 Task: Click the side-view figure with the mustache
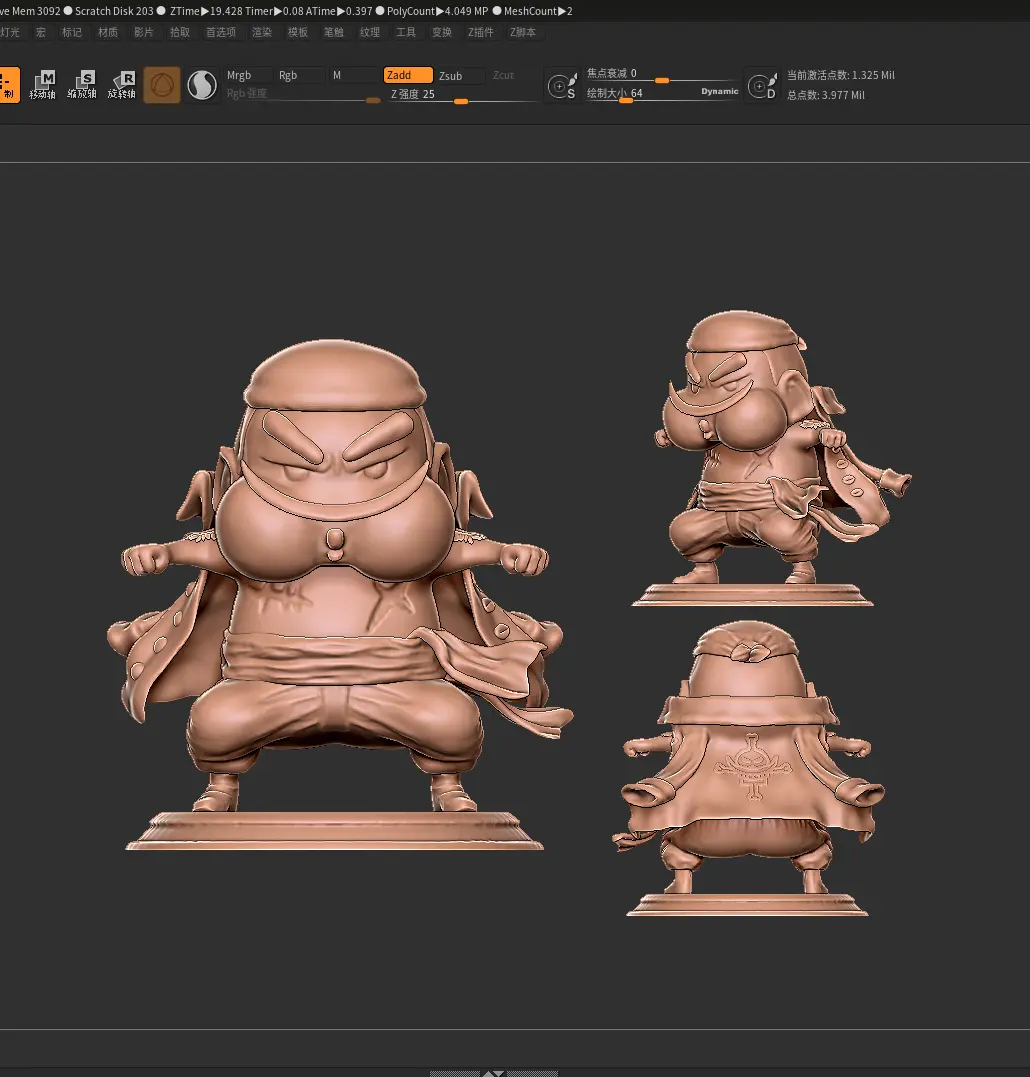(771, 458)
